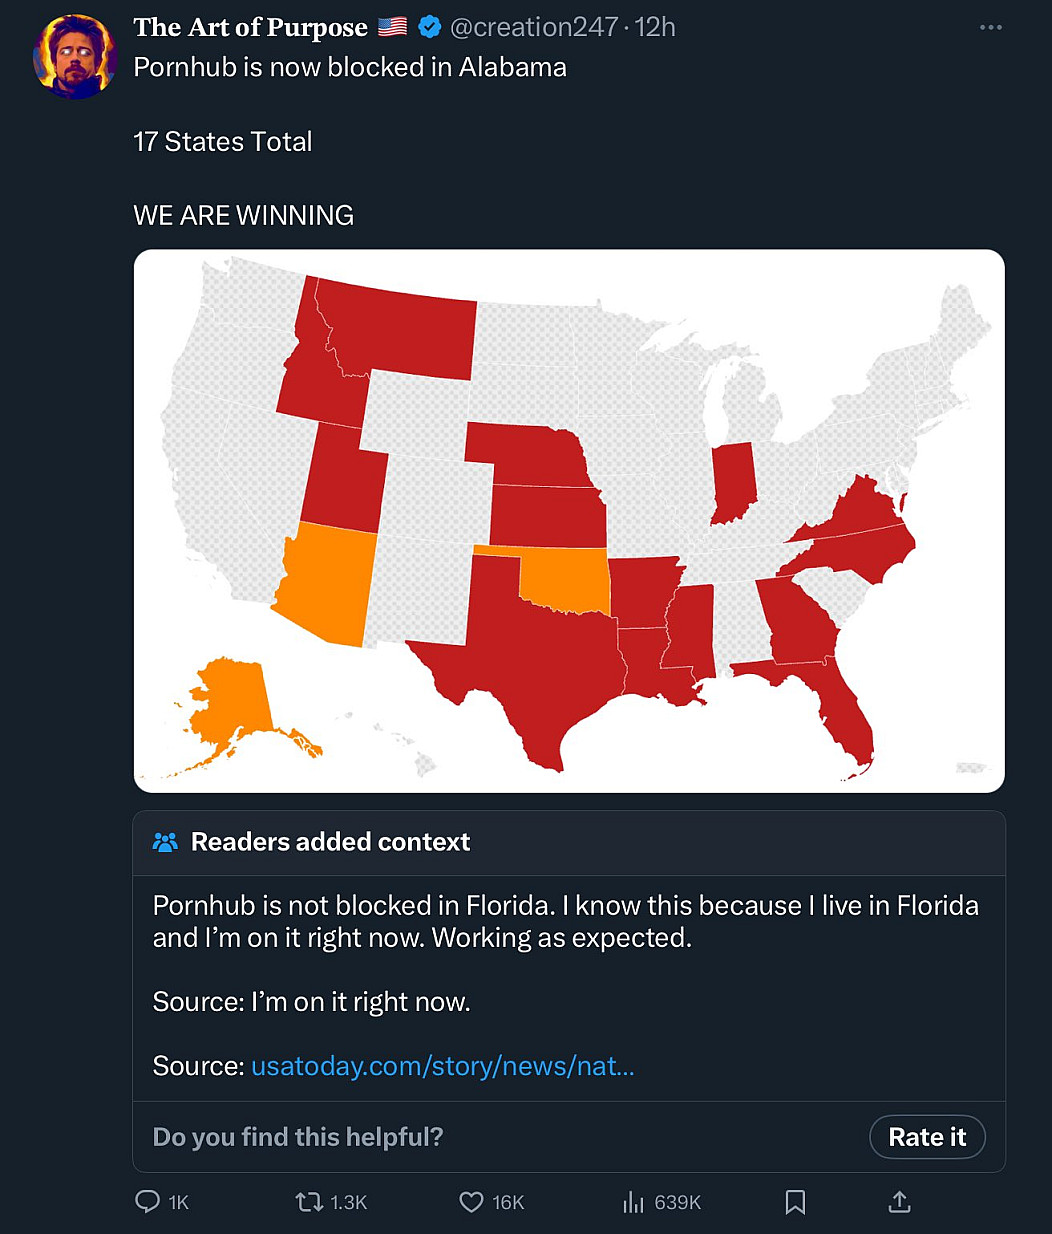
Task: Open The Art of Purpose profile picture
Action: click(x=75, y=57)
